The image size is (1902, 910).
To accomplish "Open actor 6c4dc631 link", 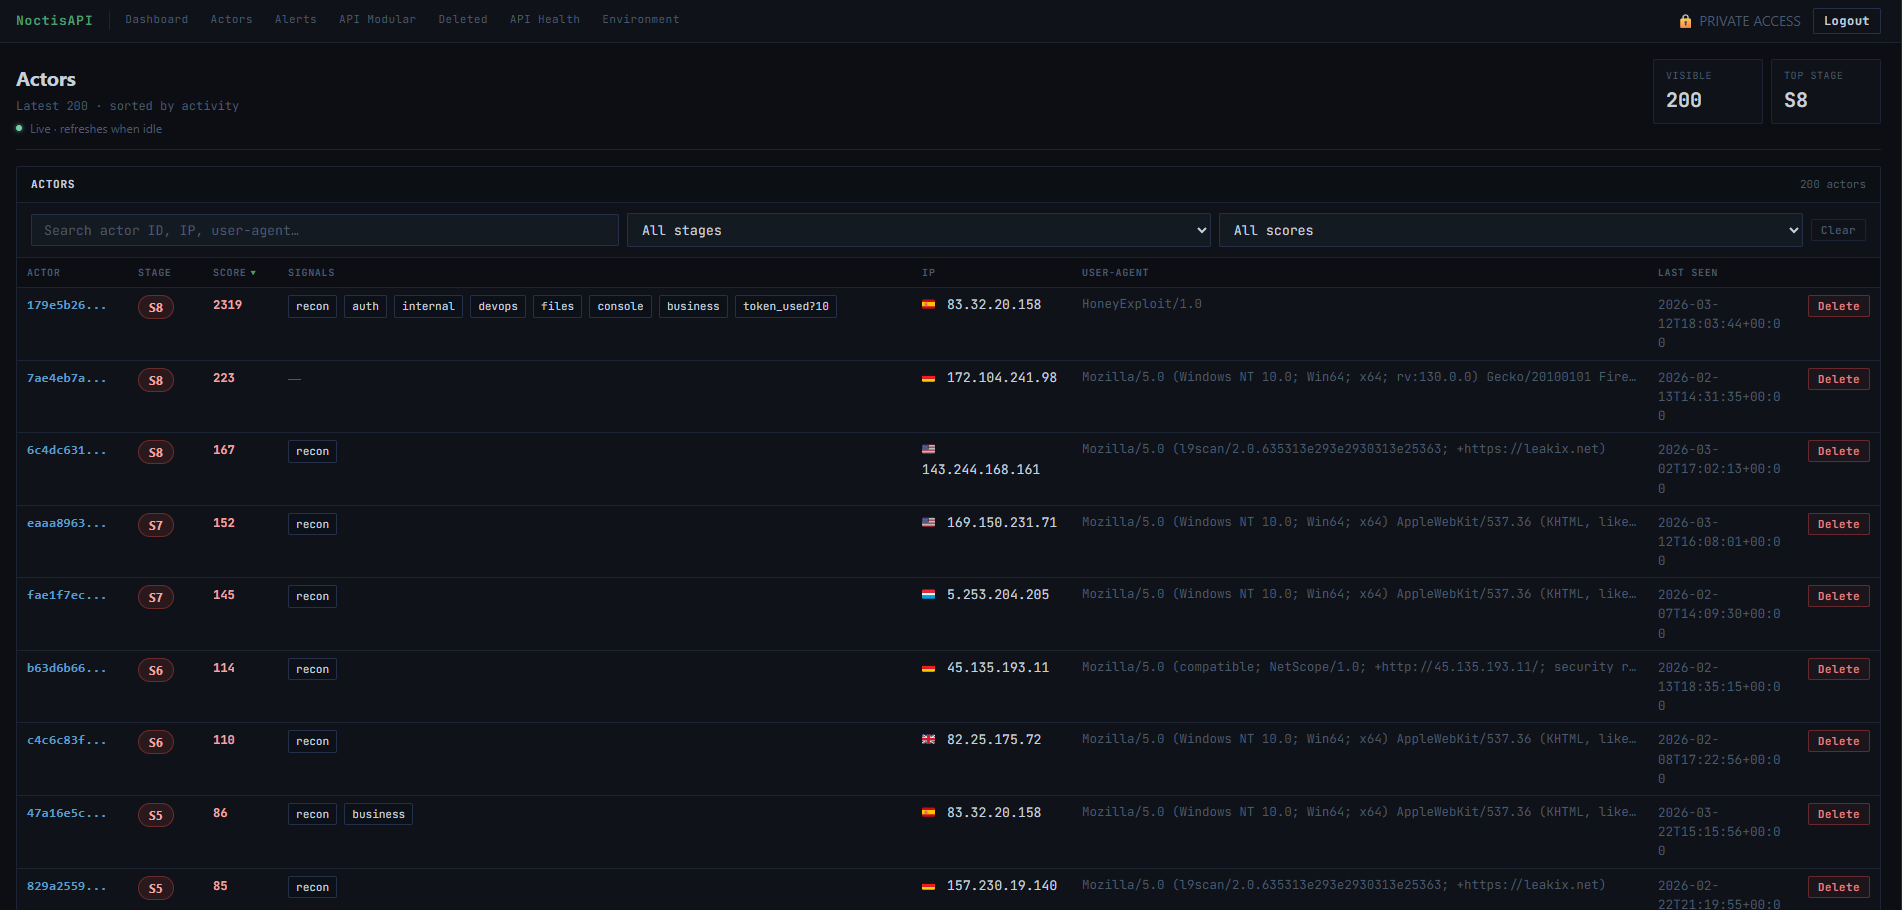I will 66,450.
